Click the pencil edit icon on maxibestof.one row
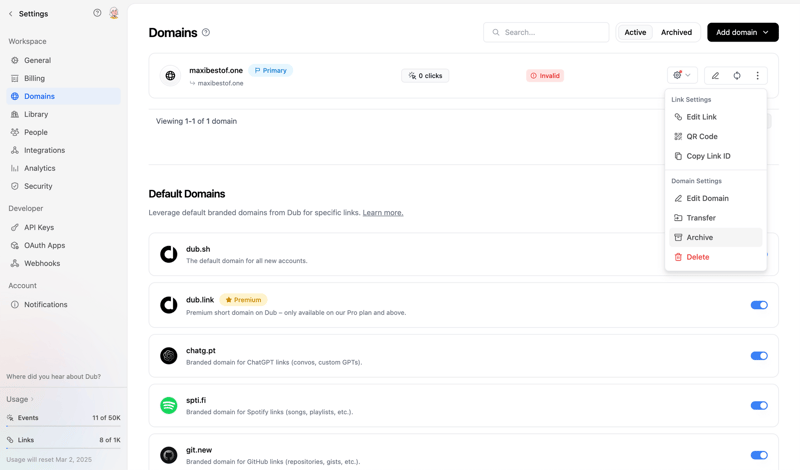The height and width of the screenshot is (470, 800). click(x=715, y=76)
